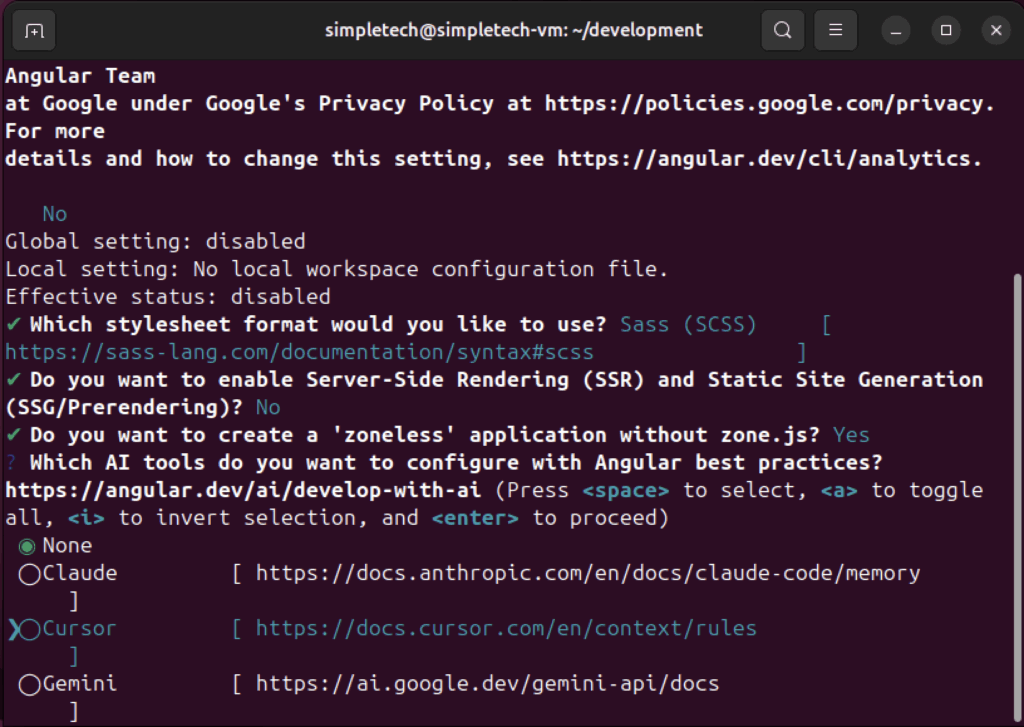Open the terminal search icon

click(x=782, y=30)
